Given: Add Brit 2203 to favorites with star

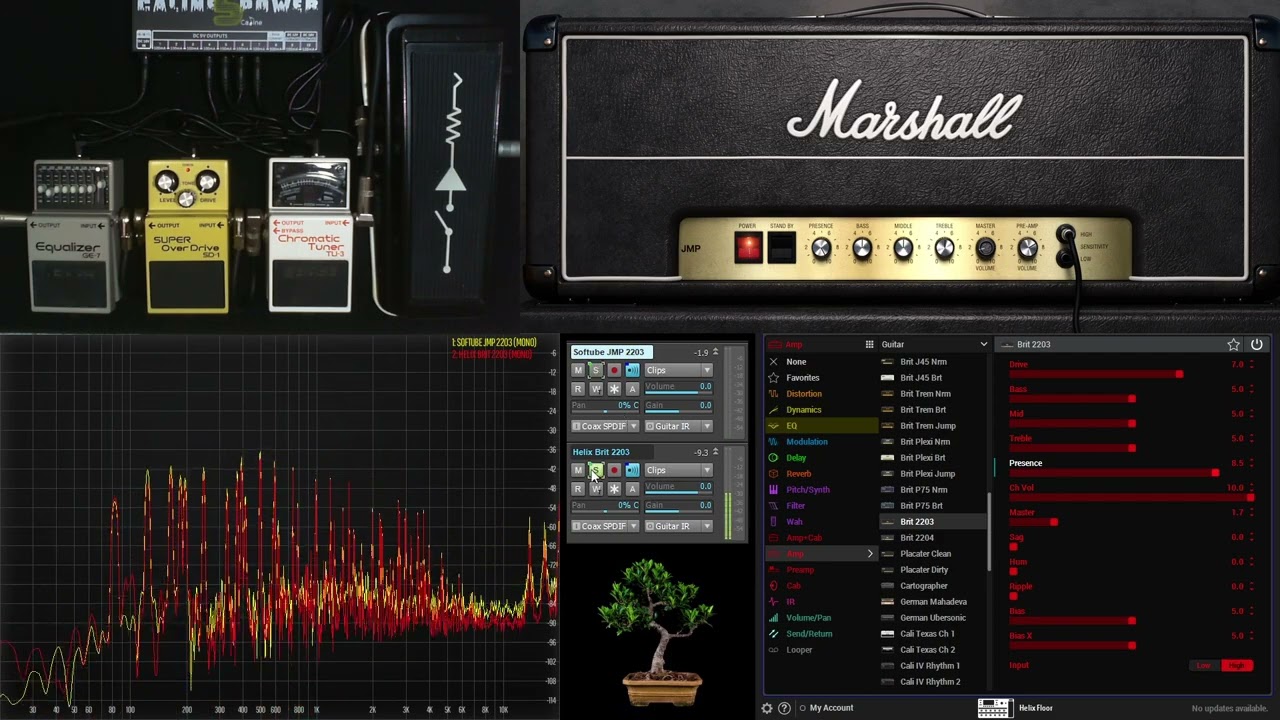Looking at the screenshot, I should point(1234,344).
